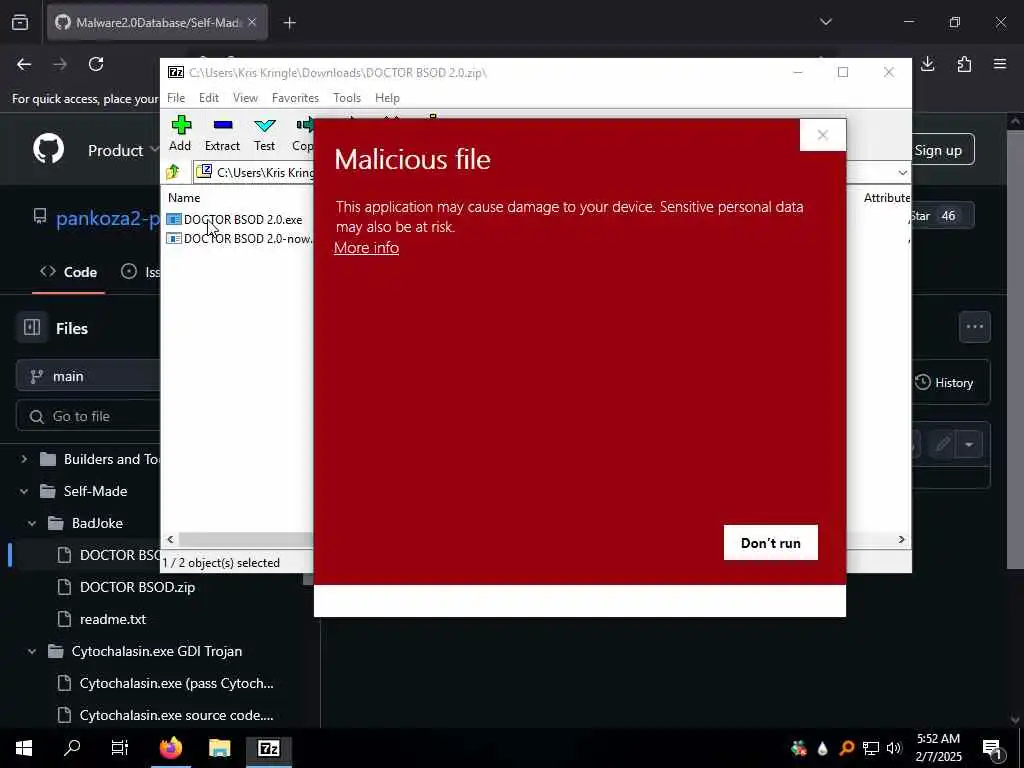Open the 7-Zip Favorites menu
Viewport: 1024px width, 768px height.
295,97
